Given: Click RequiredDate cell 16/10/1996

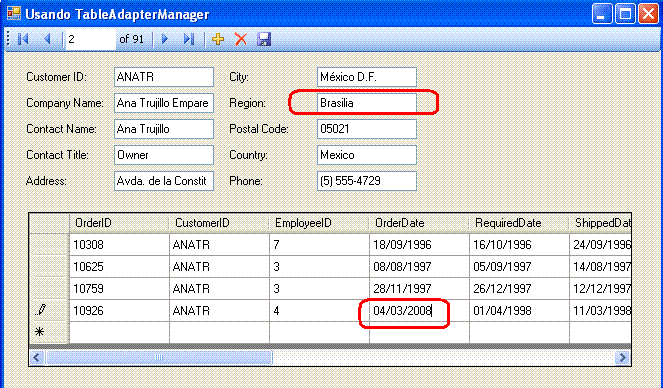Looking at the screenshot, I should click(519, 244).
